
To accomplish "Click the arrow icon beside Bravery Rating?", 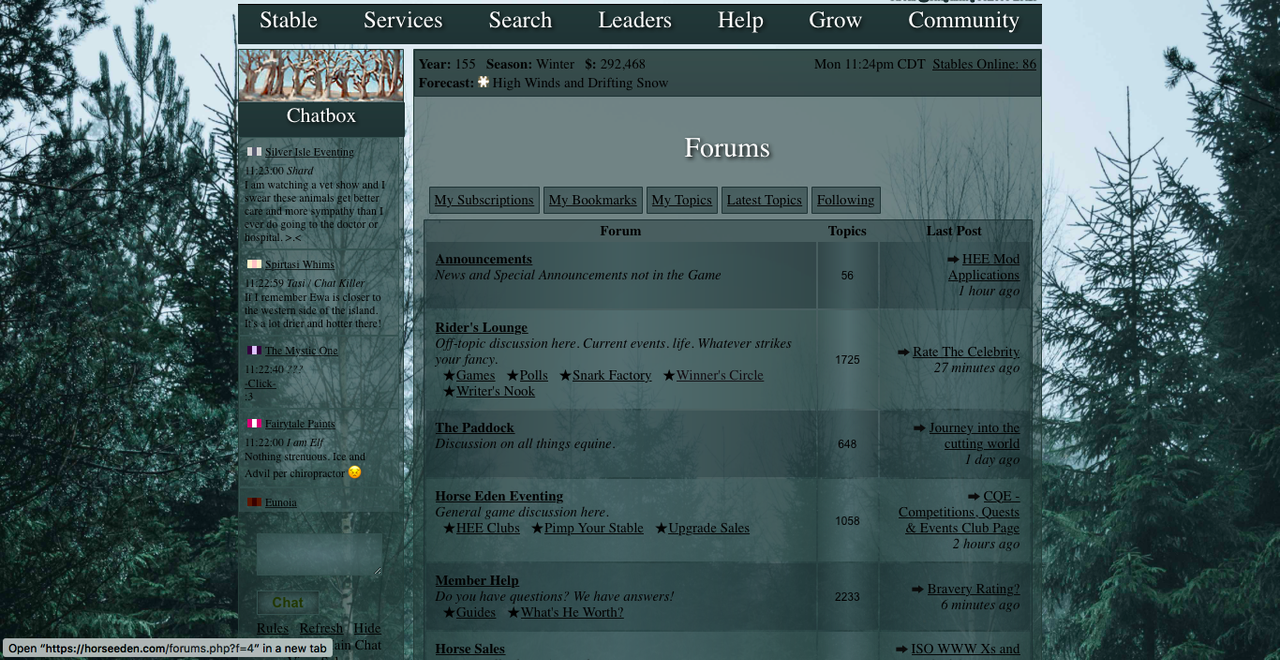I will (x=918, y=589).
